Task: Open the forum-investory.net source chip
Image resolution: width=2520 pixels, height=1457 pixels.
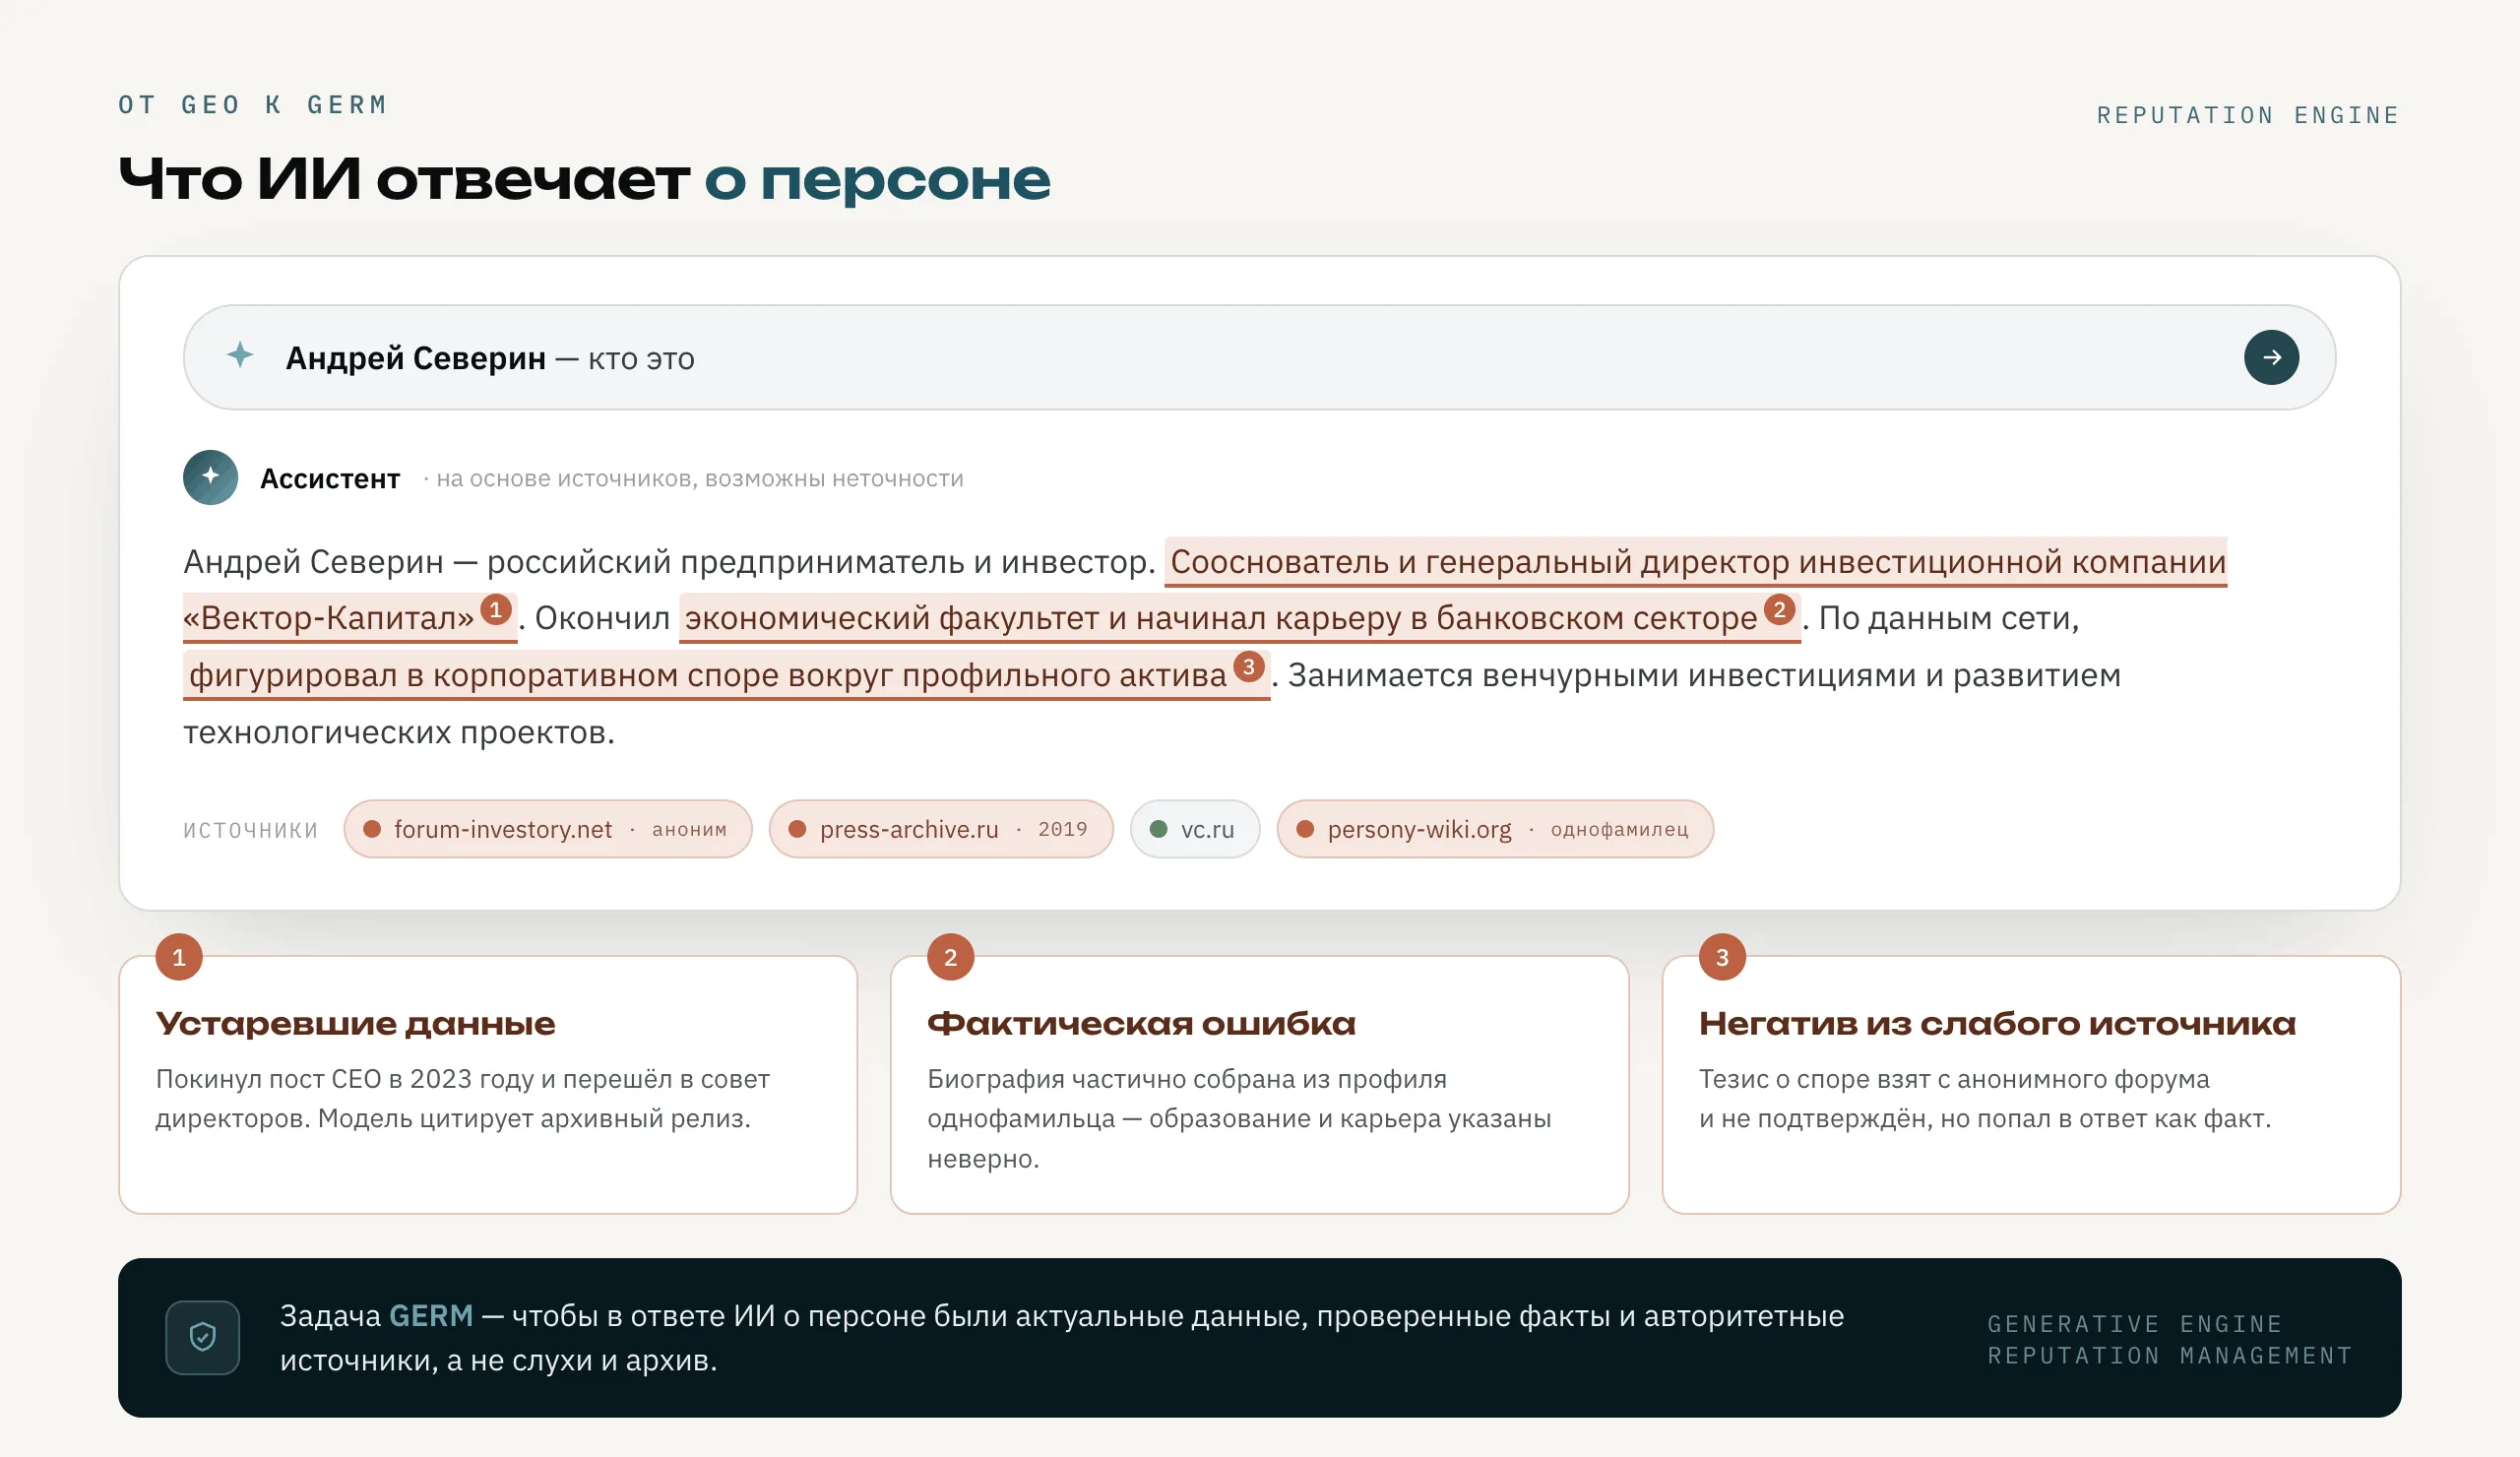Action: pyautogui.click(x=548, y=829)
